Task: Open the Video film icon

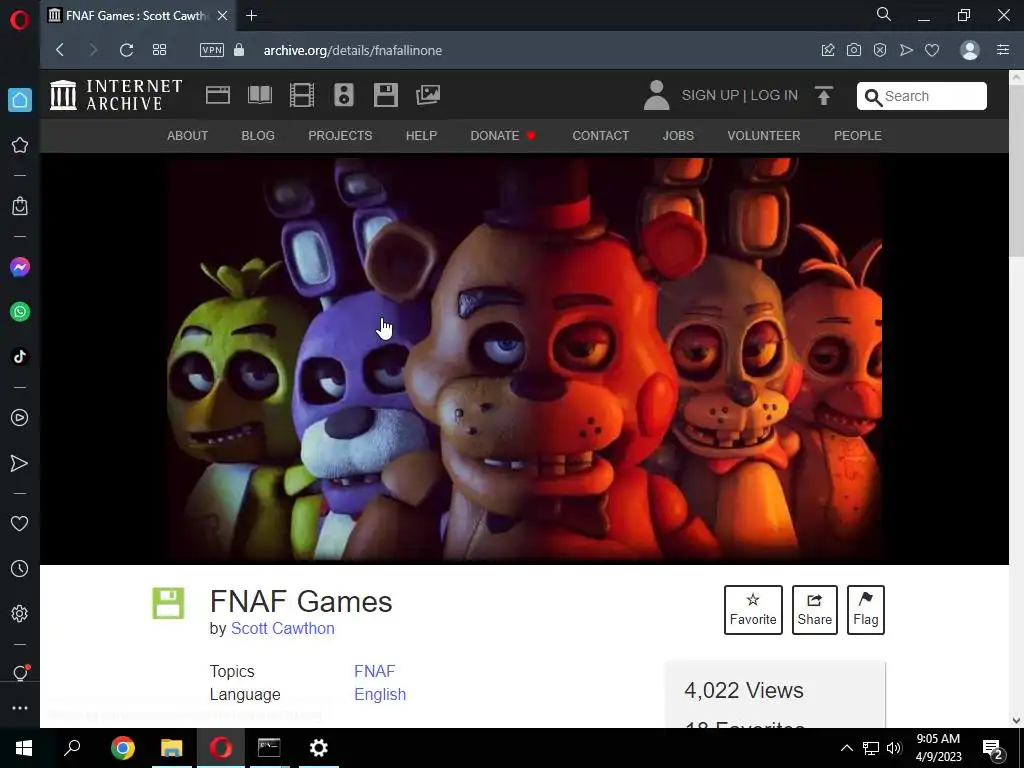Action: coord(302,95)
